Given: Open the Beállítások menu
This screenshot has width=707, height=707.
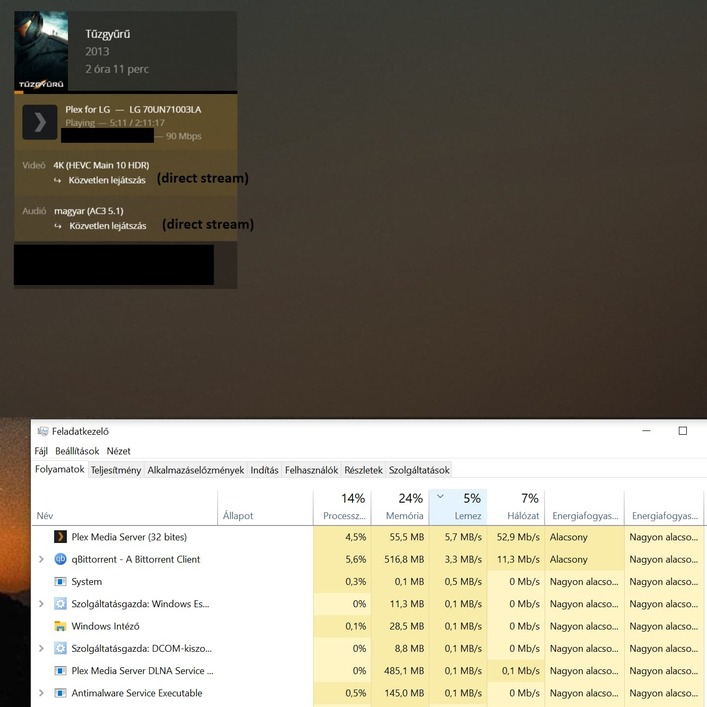Looking at the screenshot, I should pyautogui.click(x=77, y=451).
